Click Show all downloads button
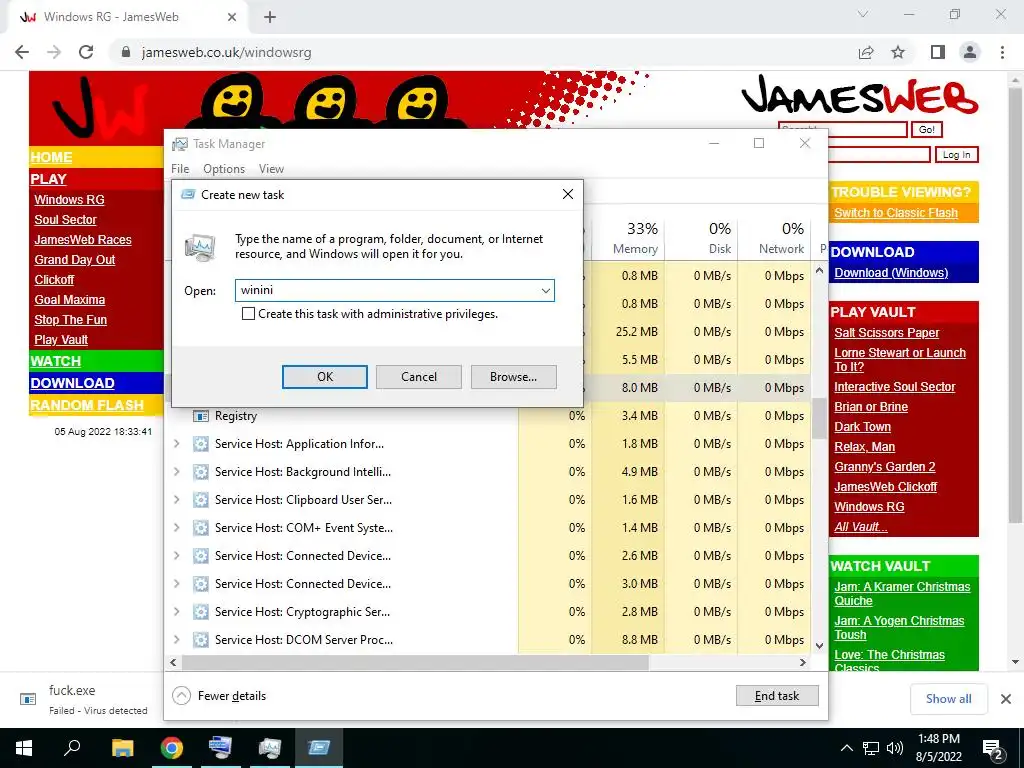 (x=948, y=699)
